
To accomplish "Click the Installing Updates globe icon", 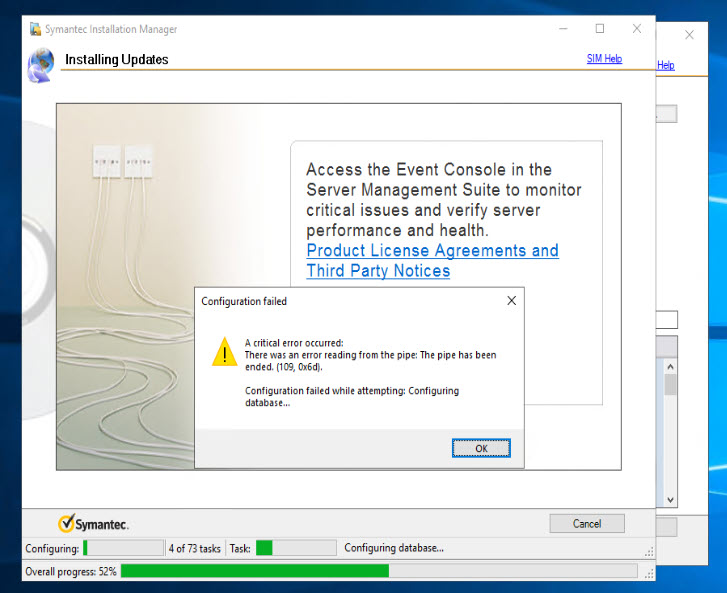I will click(41, 65).
